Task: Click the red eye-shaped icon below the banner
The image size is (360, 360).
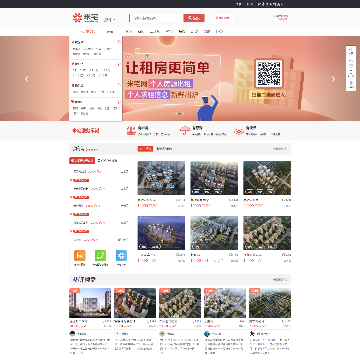Action: (239, 131)
